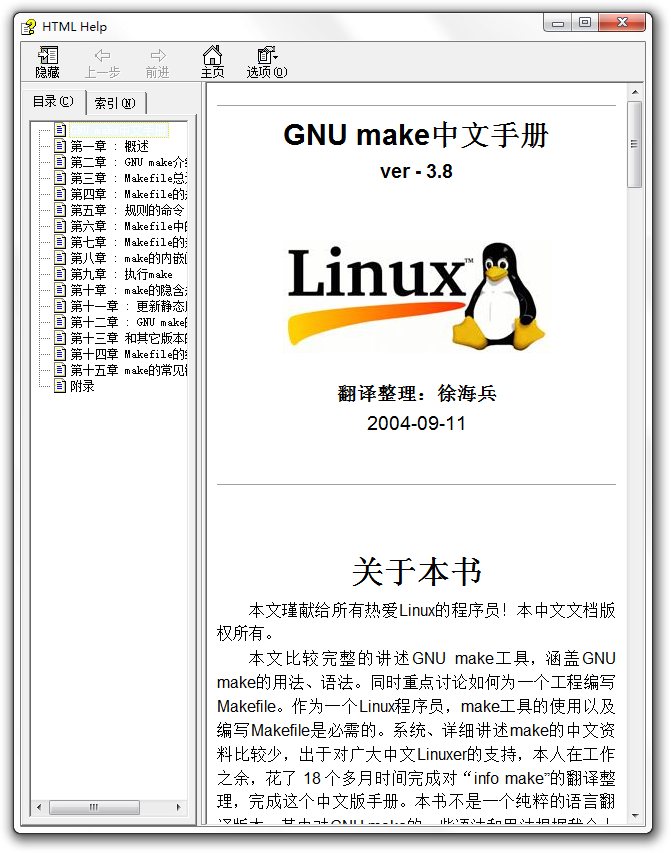Open 第三章 : Makefile总述 topic

pyautogui.click(x=128, y=178)
